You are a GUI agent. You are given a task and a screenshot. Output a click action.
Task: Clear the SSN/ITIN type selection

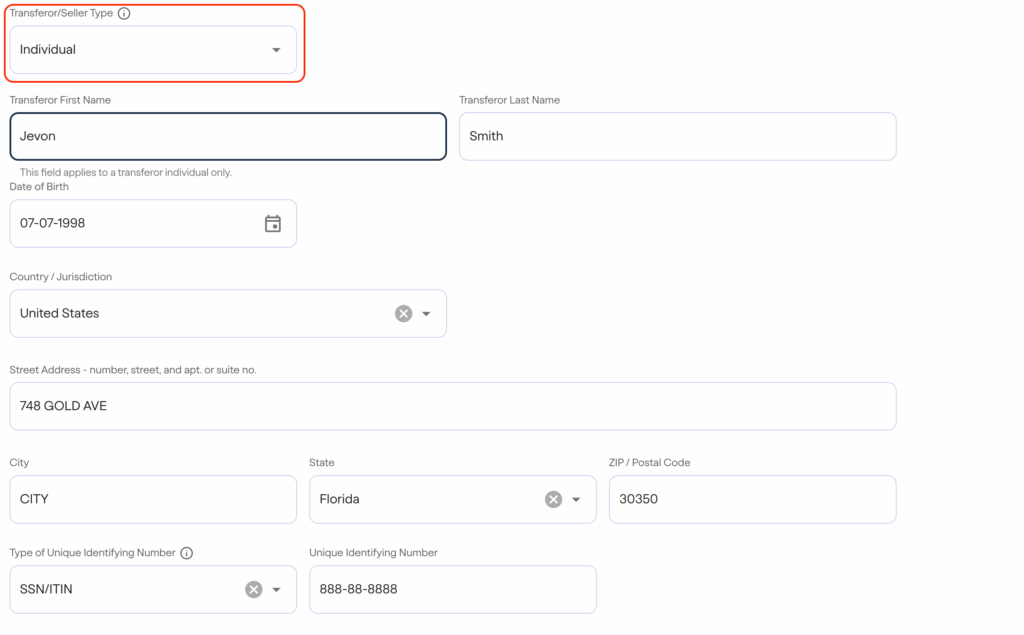click(254, 589)
